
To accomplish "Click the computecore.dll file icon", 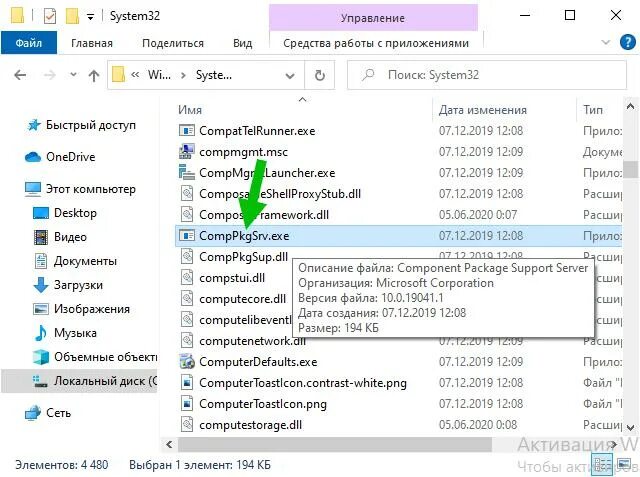I will pyautogui.click(x=187, y=299).
